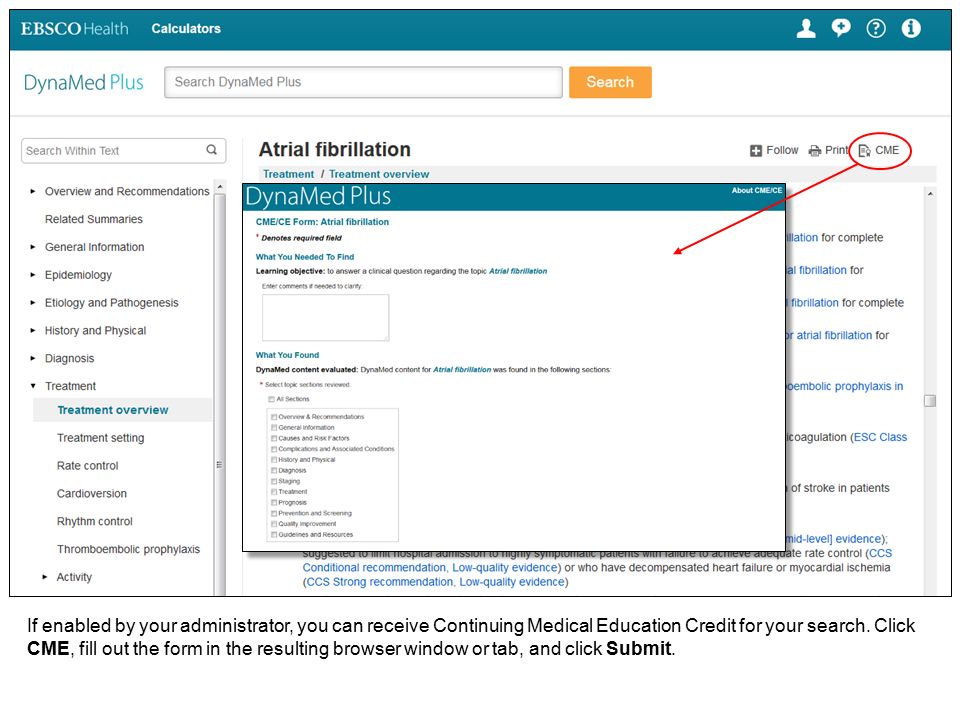Select Treatment overview in sidebar
Viewport: 960px width, 720px height.
(x=113, y=410)
